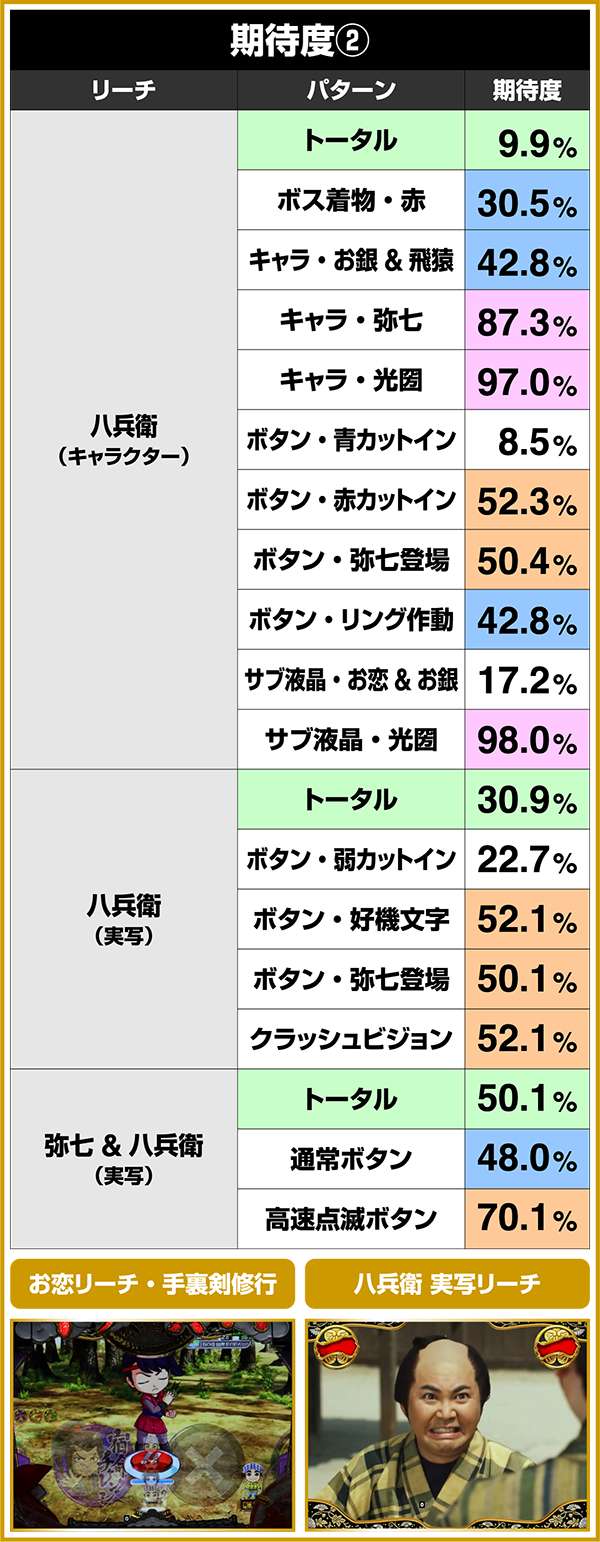Click the 八兵衛 実写リーチ gold label
This screenshot has height=1542, width=600.
(446, 1284)
